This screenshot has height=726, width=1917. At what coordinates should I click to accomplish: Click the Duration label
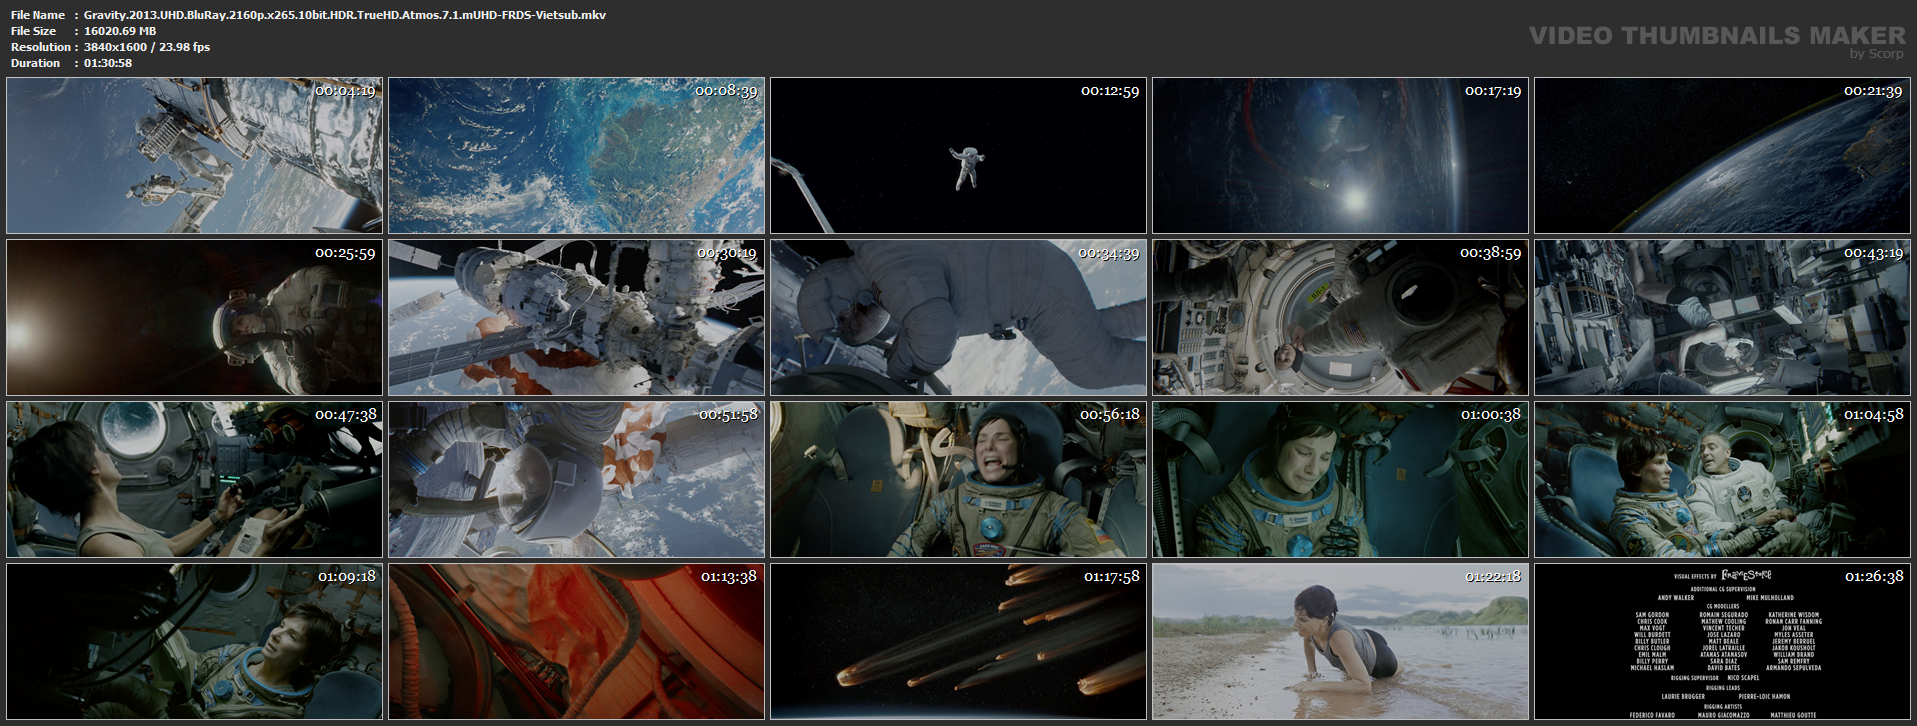[36, 63]
